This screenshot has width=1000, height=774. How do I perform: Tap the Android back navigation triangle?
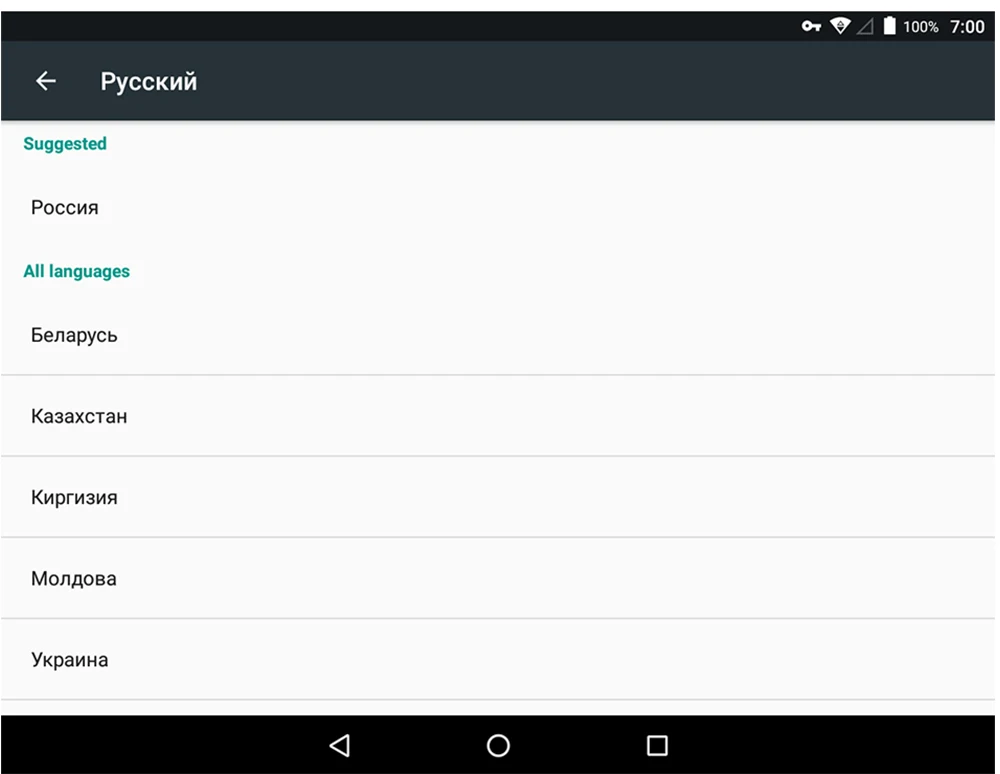click(340, 745)
